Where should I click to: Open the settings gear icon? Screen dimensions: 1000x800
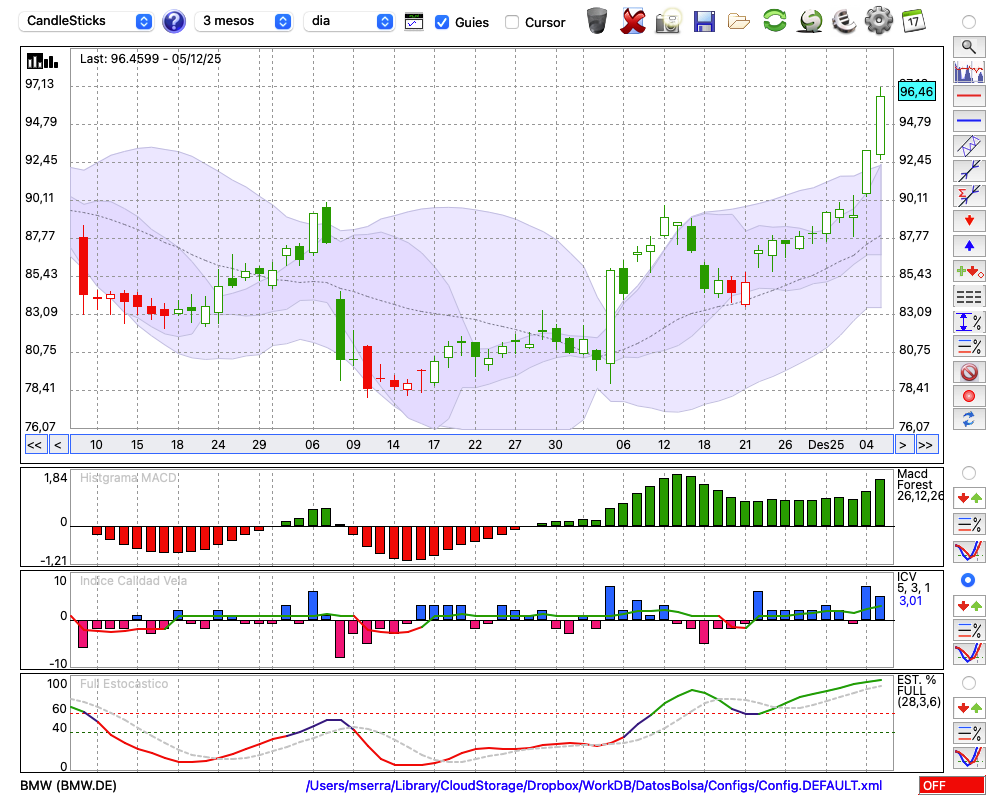[x=878, y=21]
